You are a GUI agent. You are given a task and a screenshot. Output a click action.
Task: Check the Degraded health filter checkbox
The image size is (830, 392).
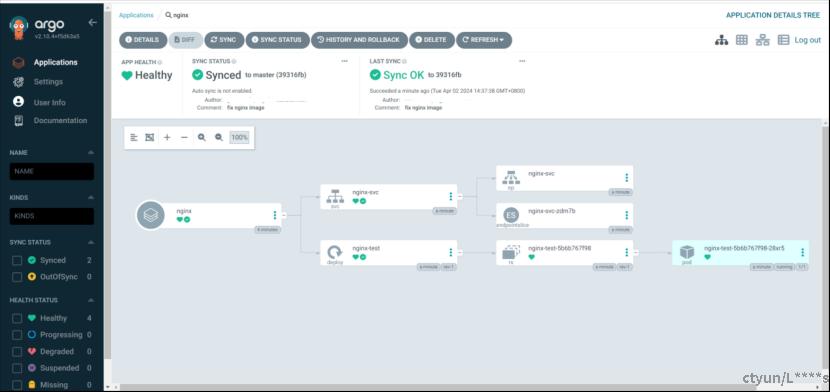click(x=17, y=351)
